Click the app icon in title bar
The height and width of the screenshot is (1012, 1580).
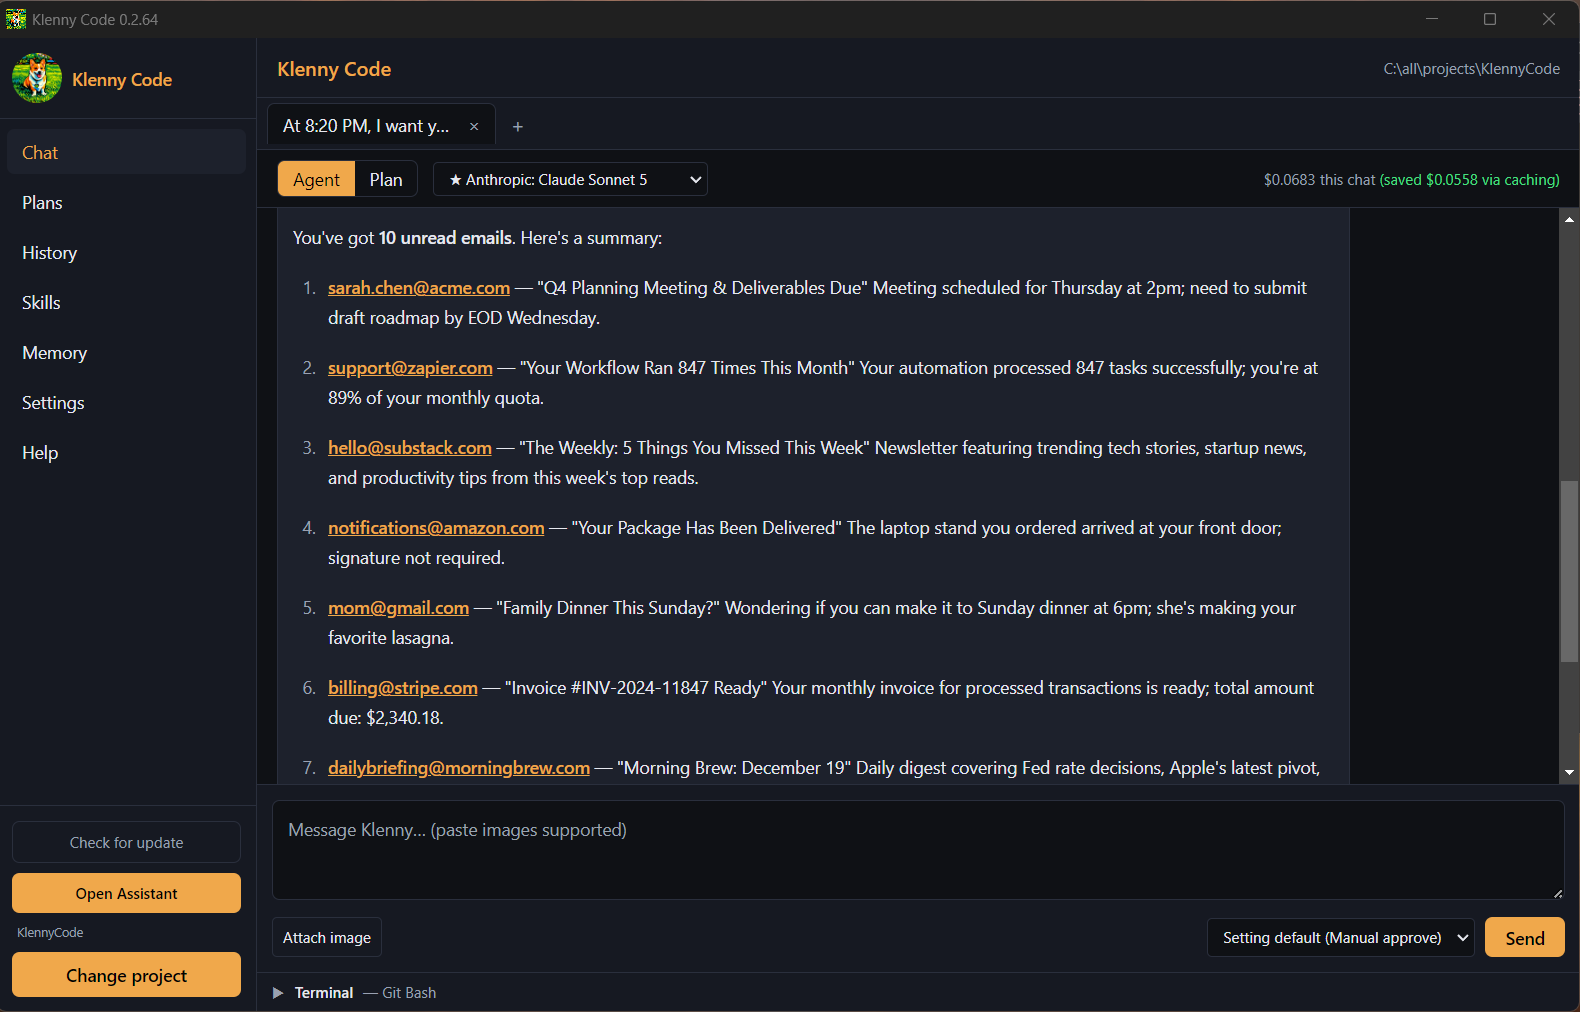click(x=16, y=19)
